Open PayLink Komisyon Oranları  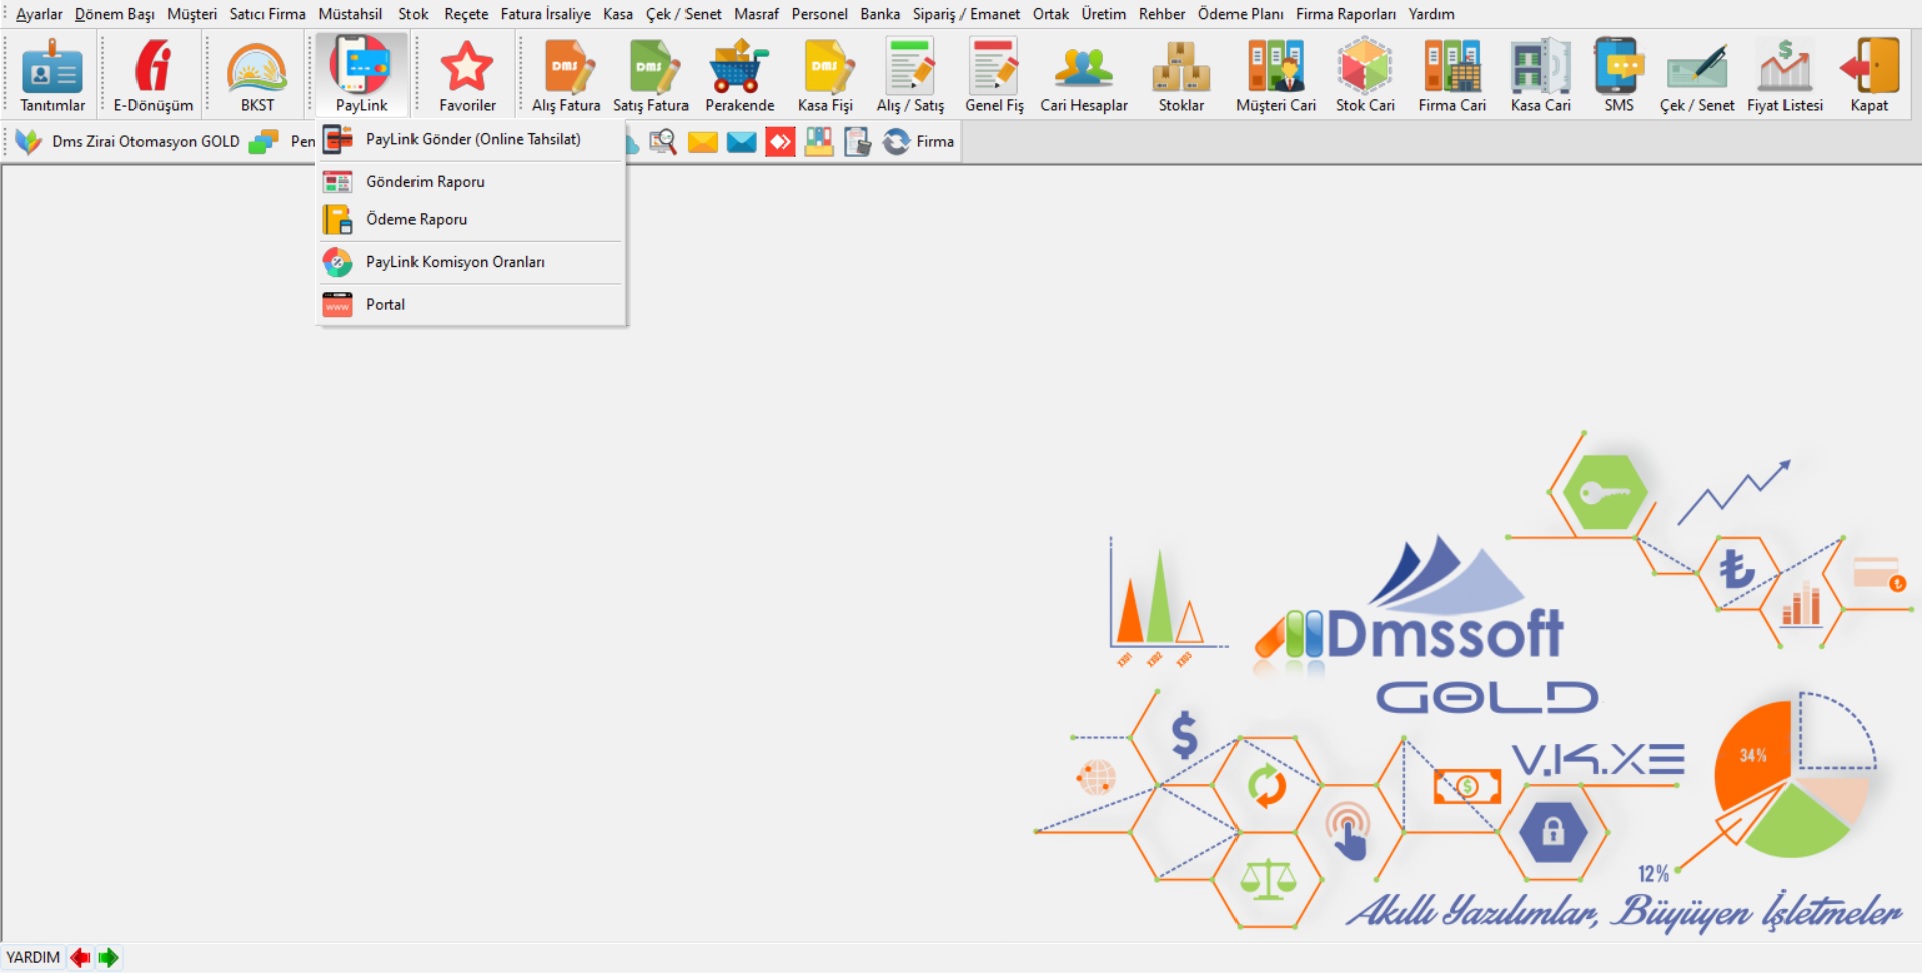pos(455,262)
